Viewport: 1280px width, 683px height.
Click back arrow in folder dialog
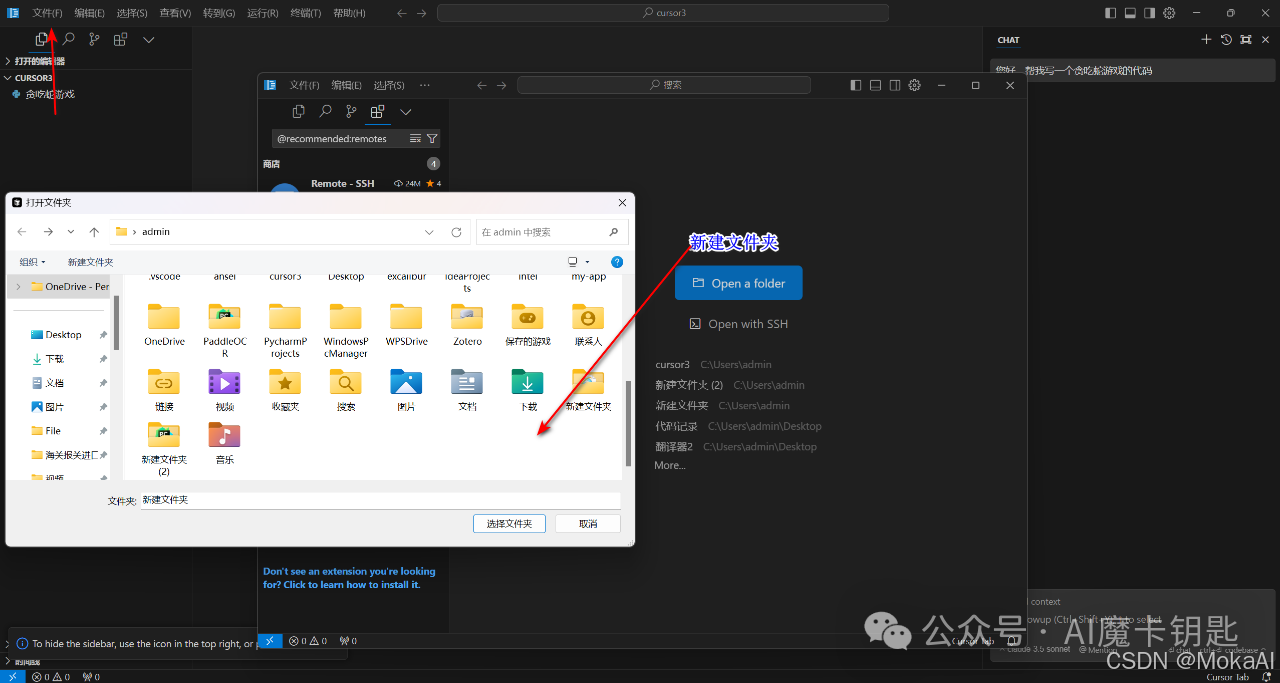pos(22,231)
